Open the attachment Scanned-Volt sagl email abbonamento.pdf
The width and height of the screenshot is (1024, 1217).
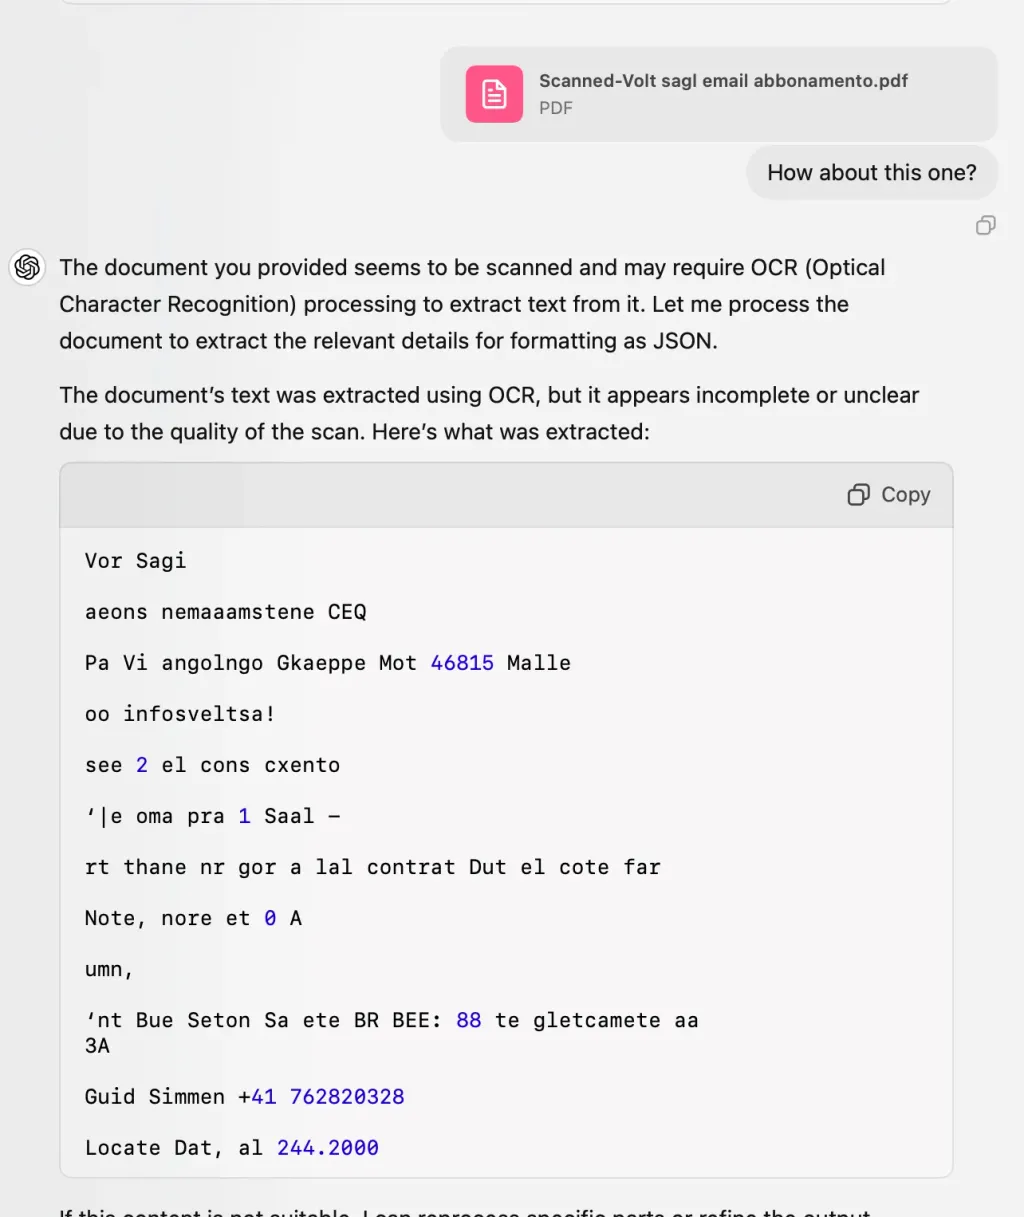tap(722, 93)
